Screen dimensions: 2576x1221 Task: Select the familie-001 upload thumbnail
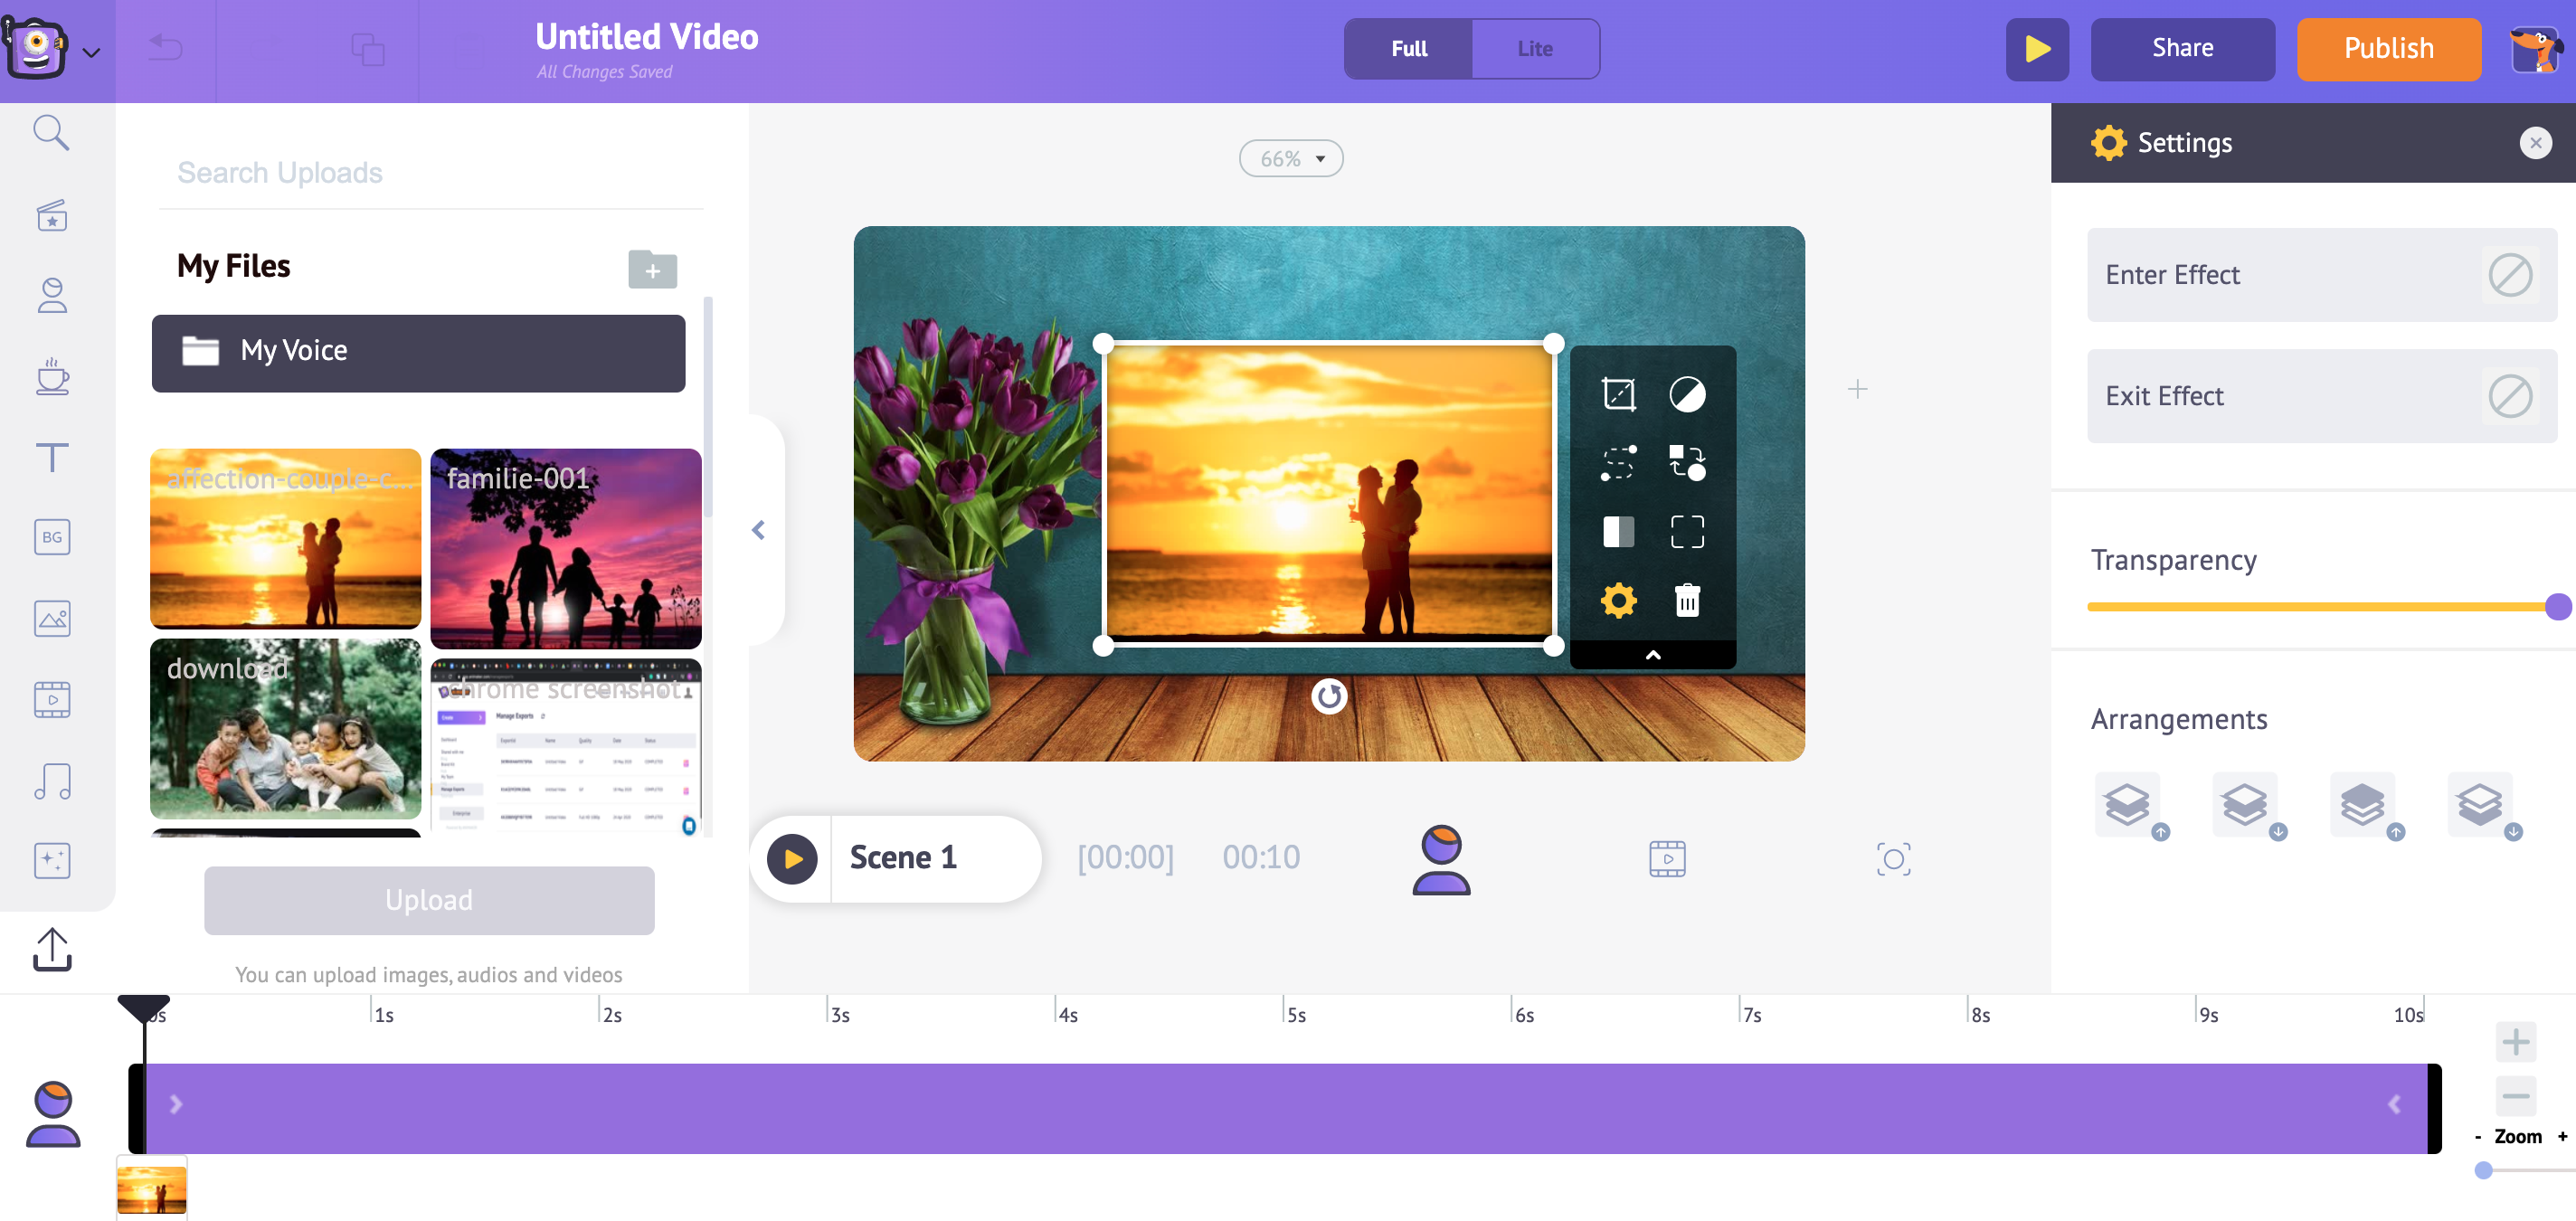(x=565, y=548)
